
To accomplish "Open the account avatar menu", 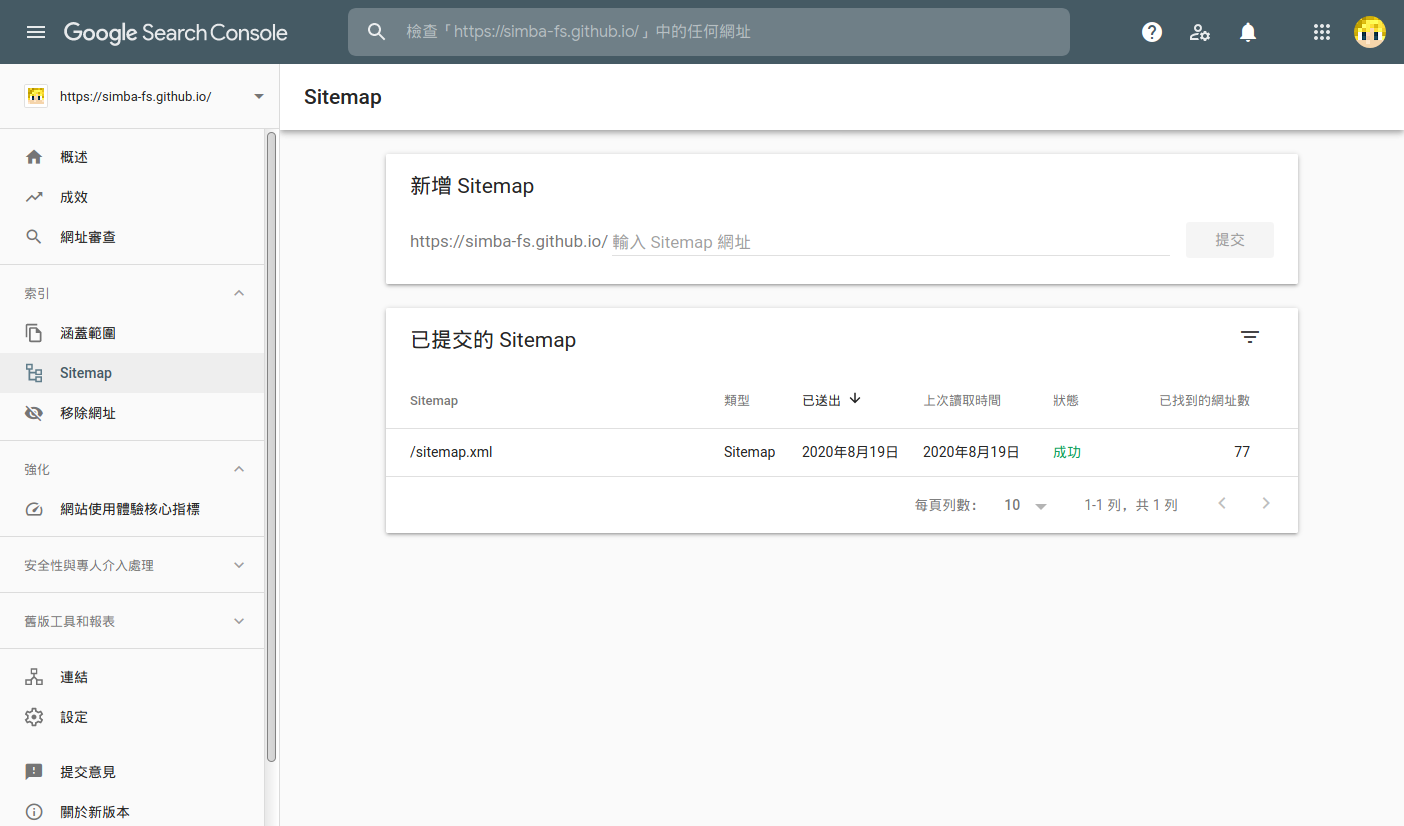I will click(1370, 32).
